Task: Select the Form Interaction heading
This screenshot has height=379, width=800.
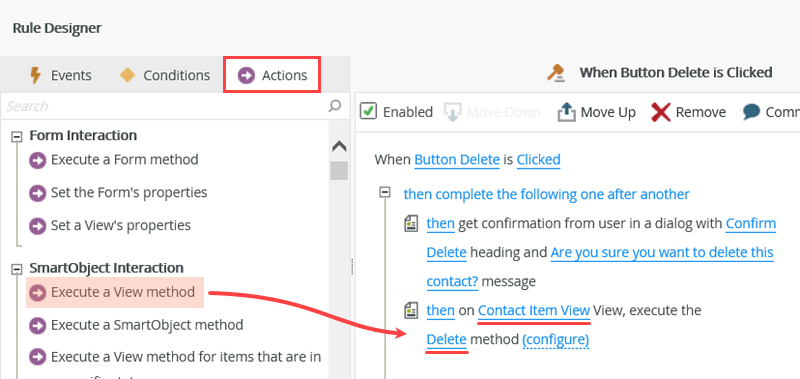Action: click(x=83, y=136)
